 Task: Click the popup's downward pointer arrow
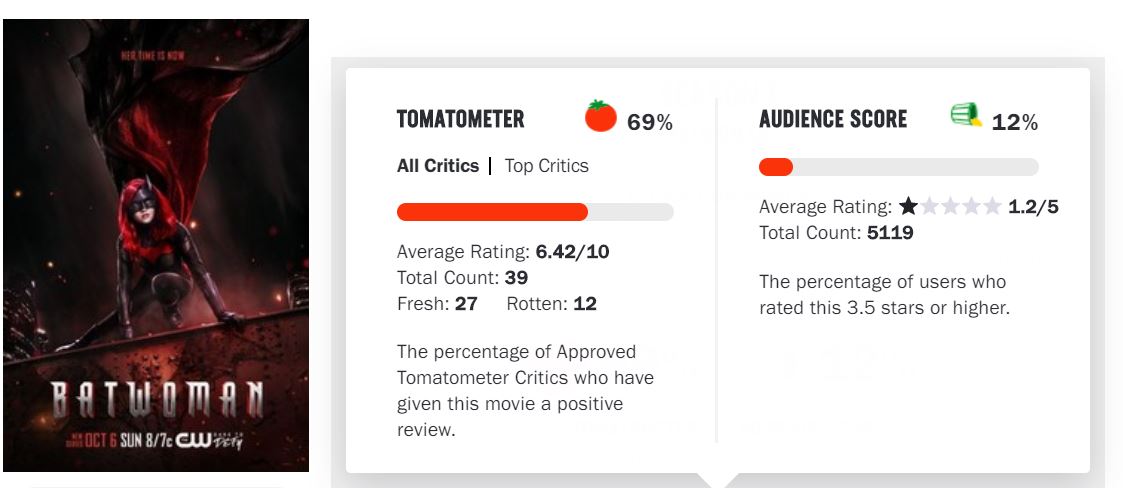click(x=717, y=479)
